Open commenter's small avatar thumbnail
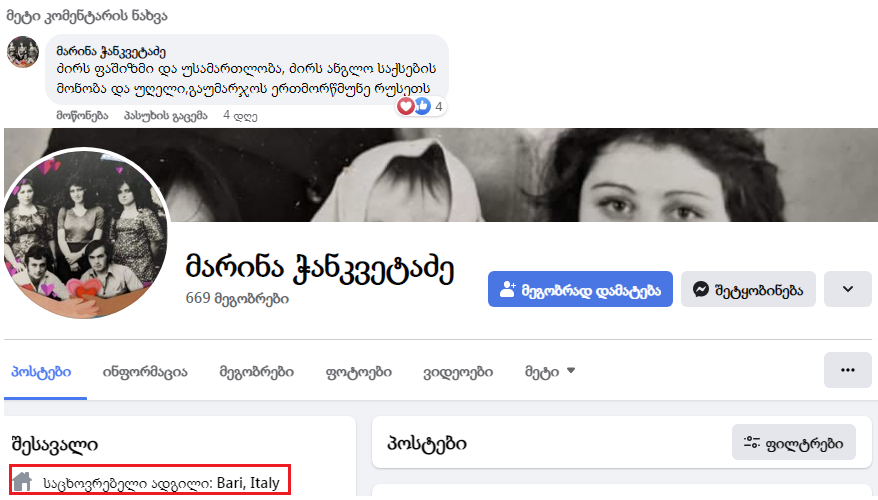This screenshot has width=878, height=500. click(x=22, y=52)
